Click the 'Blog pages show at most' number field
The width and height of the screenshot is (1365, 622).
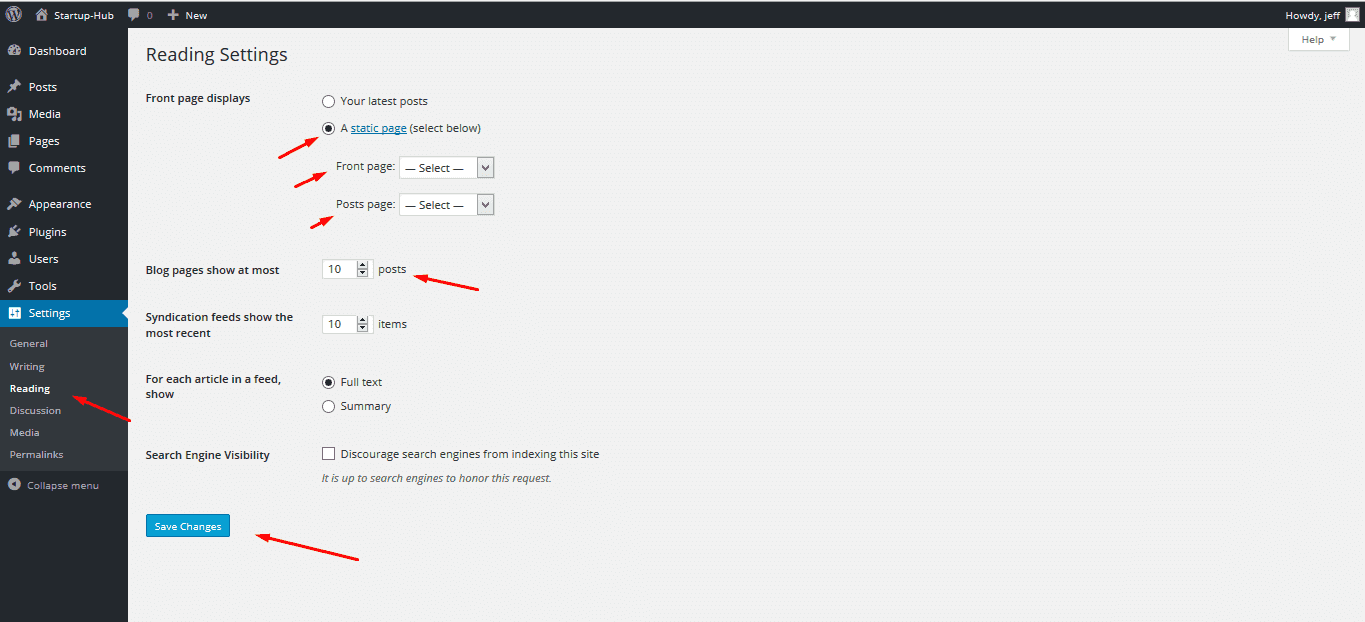(x=339, y=269)
